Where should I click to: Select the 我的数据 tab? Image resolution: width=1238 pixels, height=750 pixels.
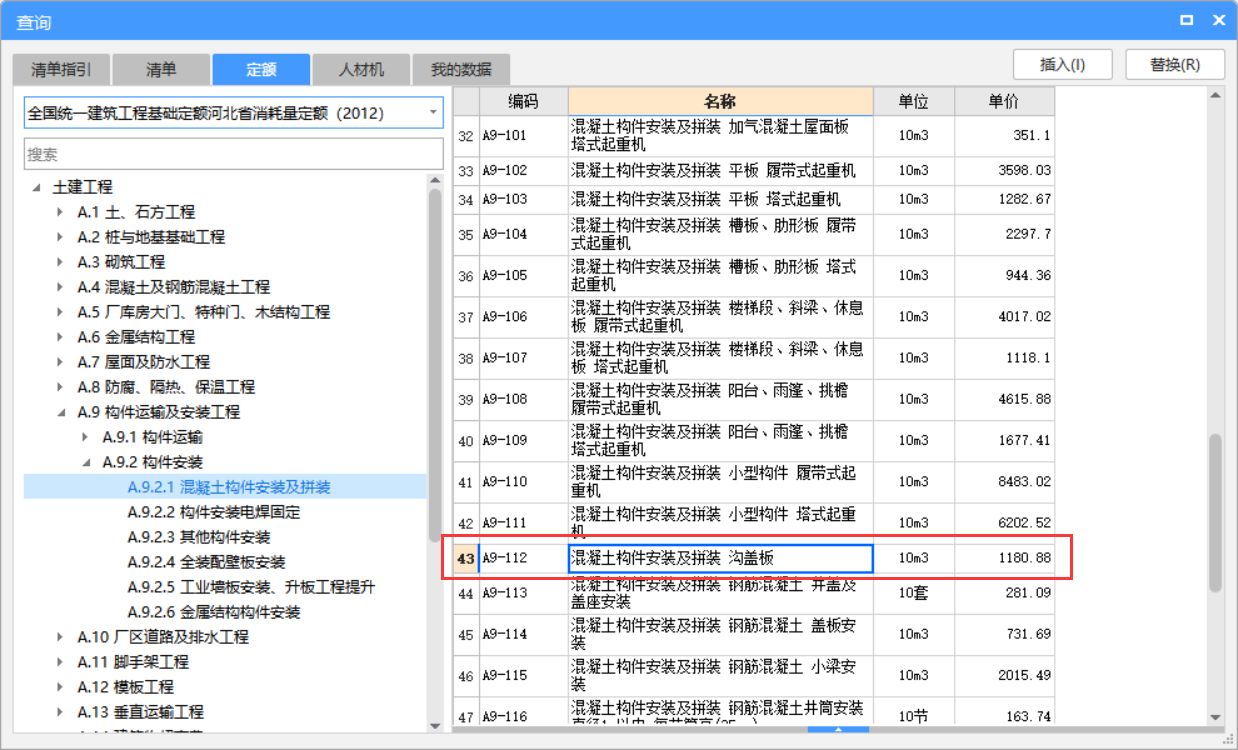tap(461, 69)
